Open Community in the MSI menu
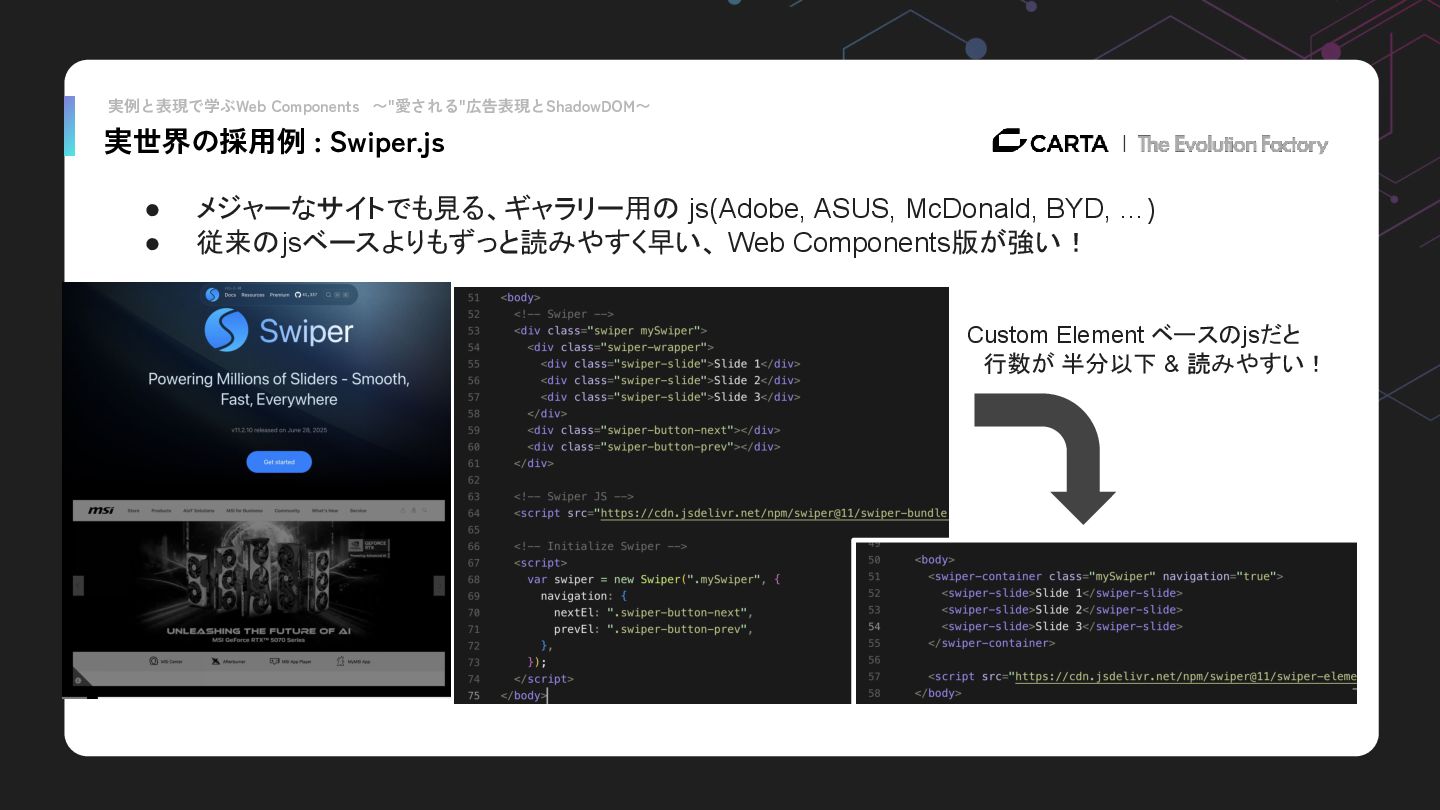This screenshot has height=810, width=1440. (x=287, y=510)
